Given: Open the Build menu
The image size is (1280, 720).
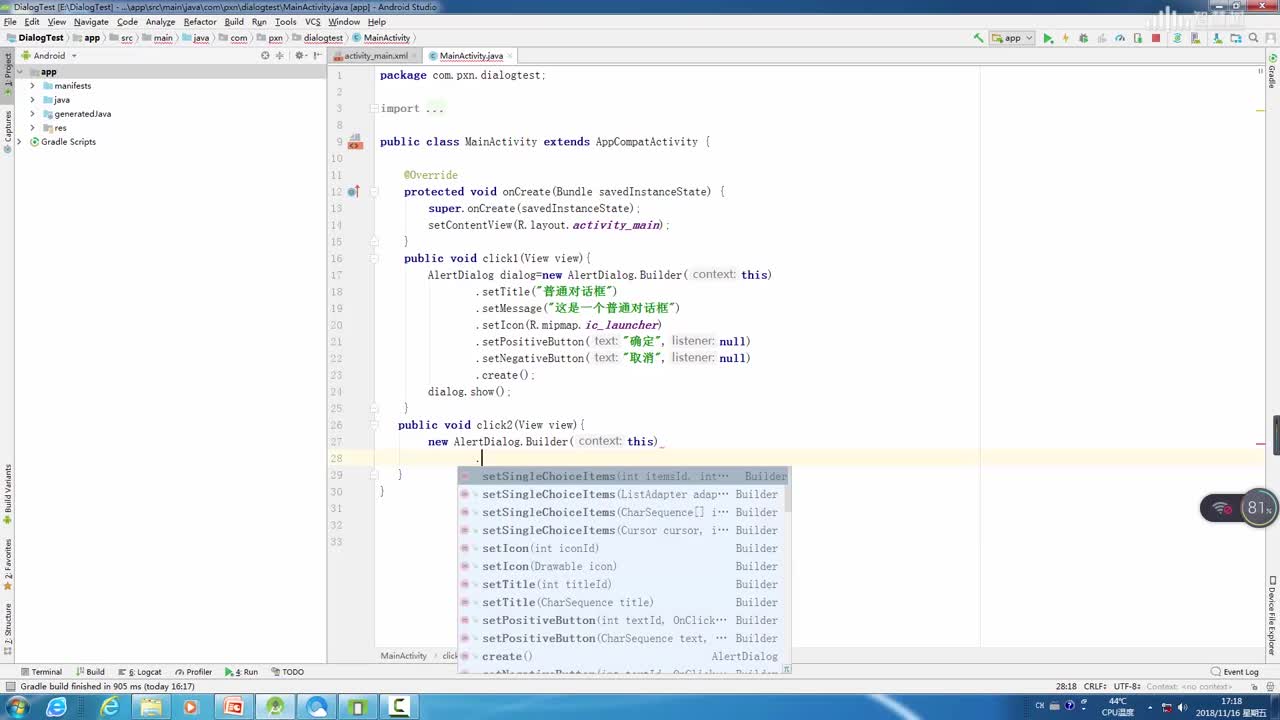Looking at the screenshot, I should (x=234, y=22).
